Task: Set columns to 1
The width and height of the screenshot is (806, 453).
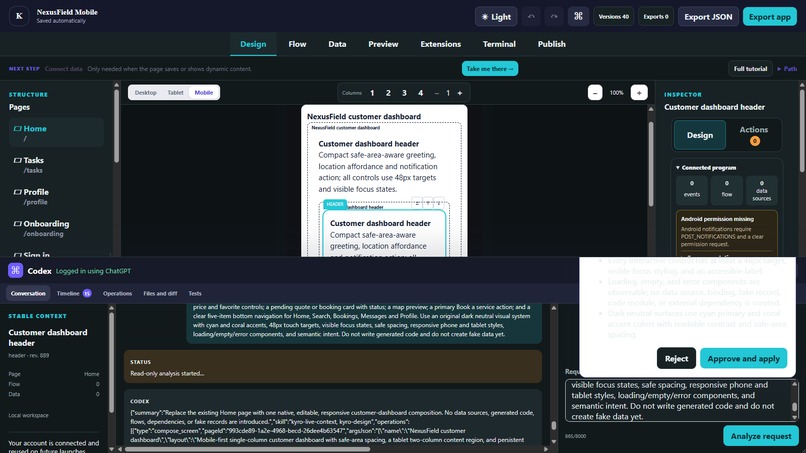Action: [372, 93]
